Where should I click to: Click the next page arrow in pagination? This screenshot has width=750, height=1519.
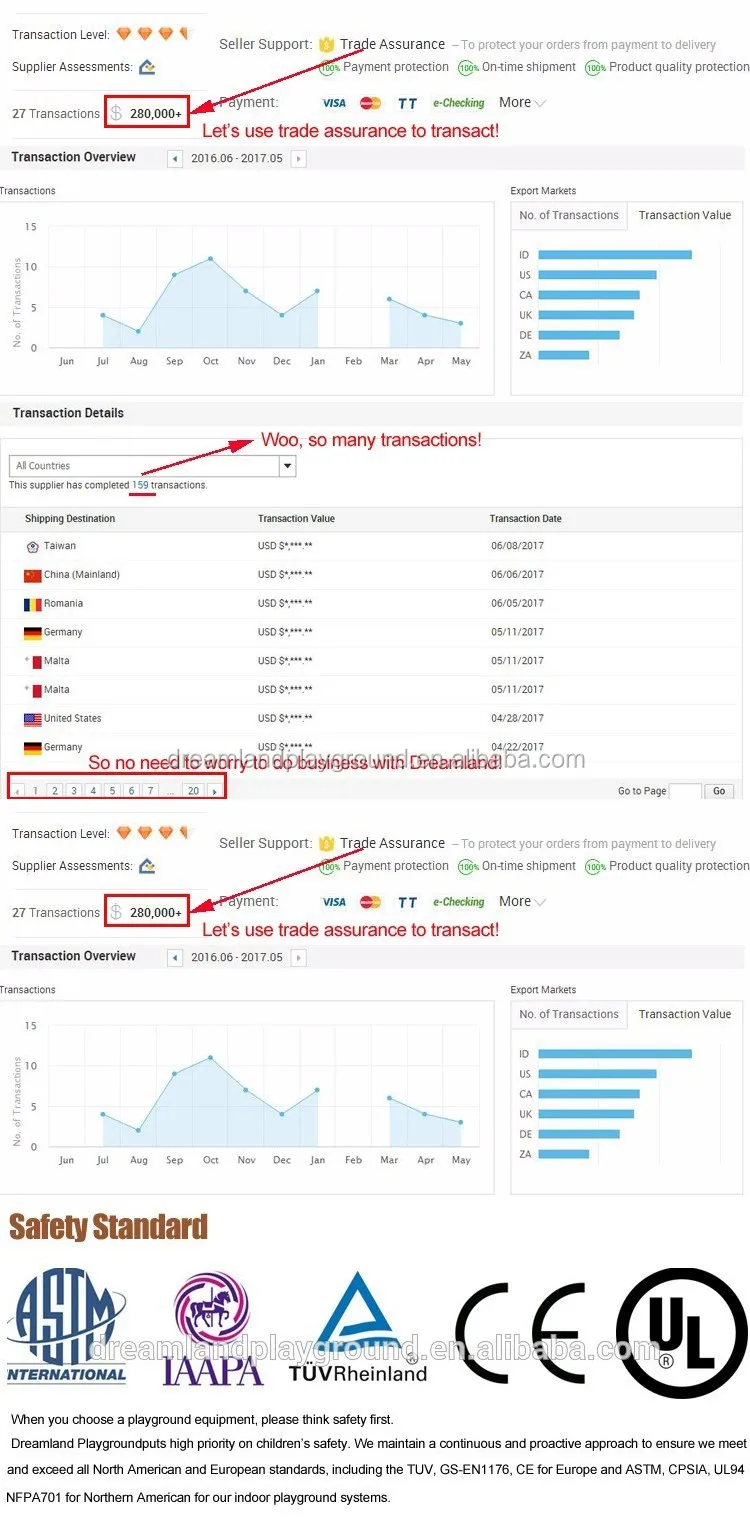point(214,791)
